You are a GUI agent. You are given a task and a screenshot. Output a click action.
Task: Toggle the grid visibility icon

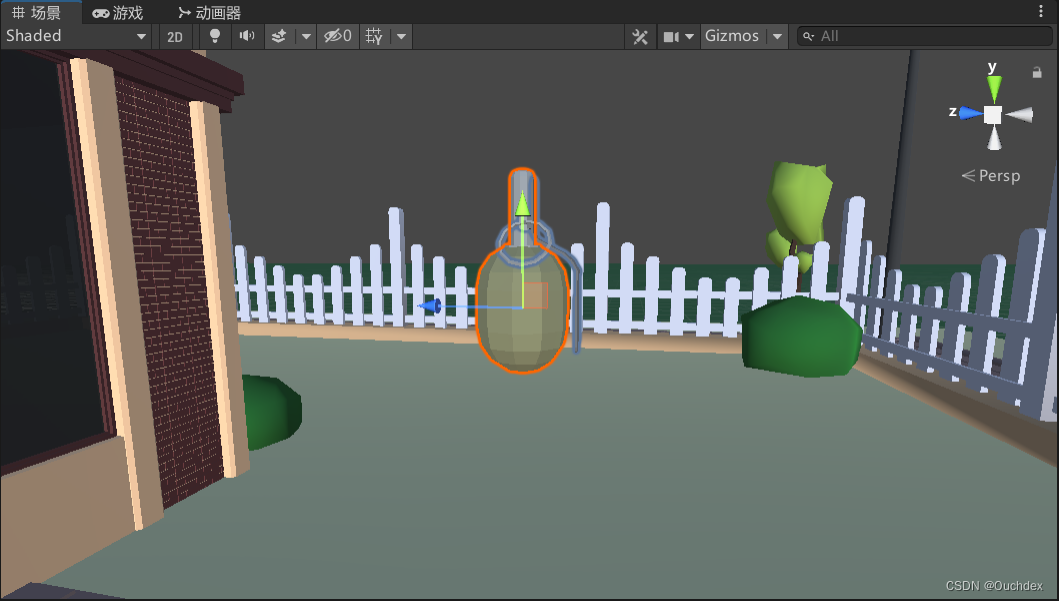(374, 36)
